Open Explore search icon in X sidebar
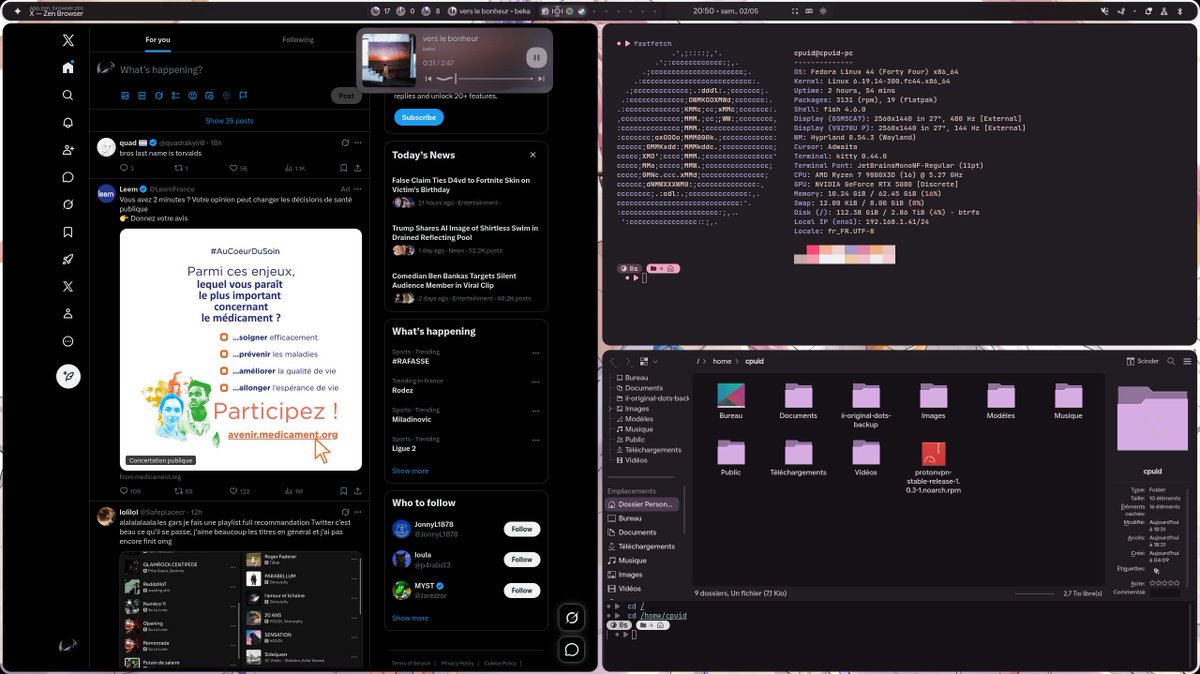 click(68, 95)
